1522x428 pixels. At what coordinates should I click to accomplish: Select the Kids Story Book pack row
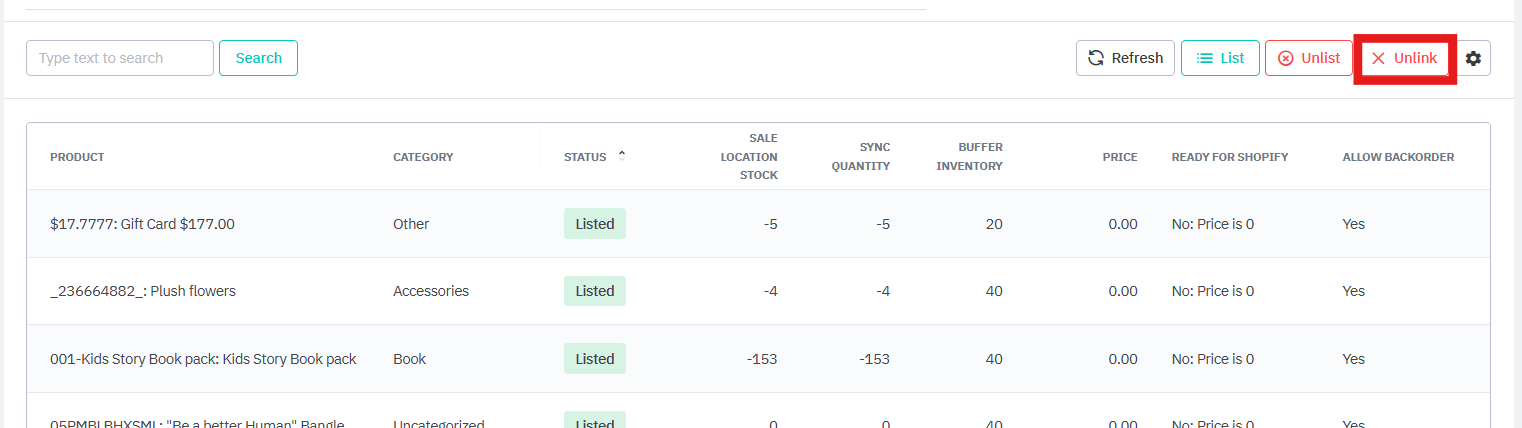click(x=203, y=359)
